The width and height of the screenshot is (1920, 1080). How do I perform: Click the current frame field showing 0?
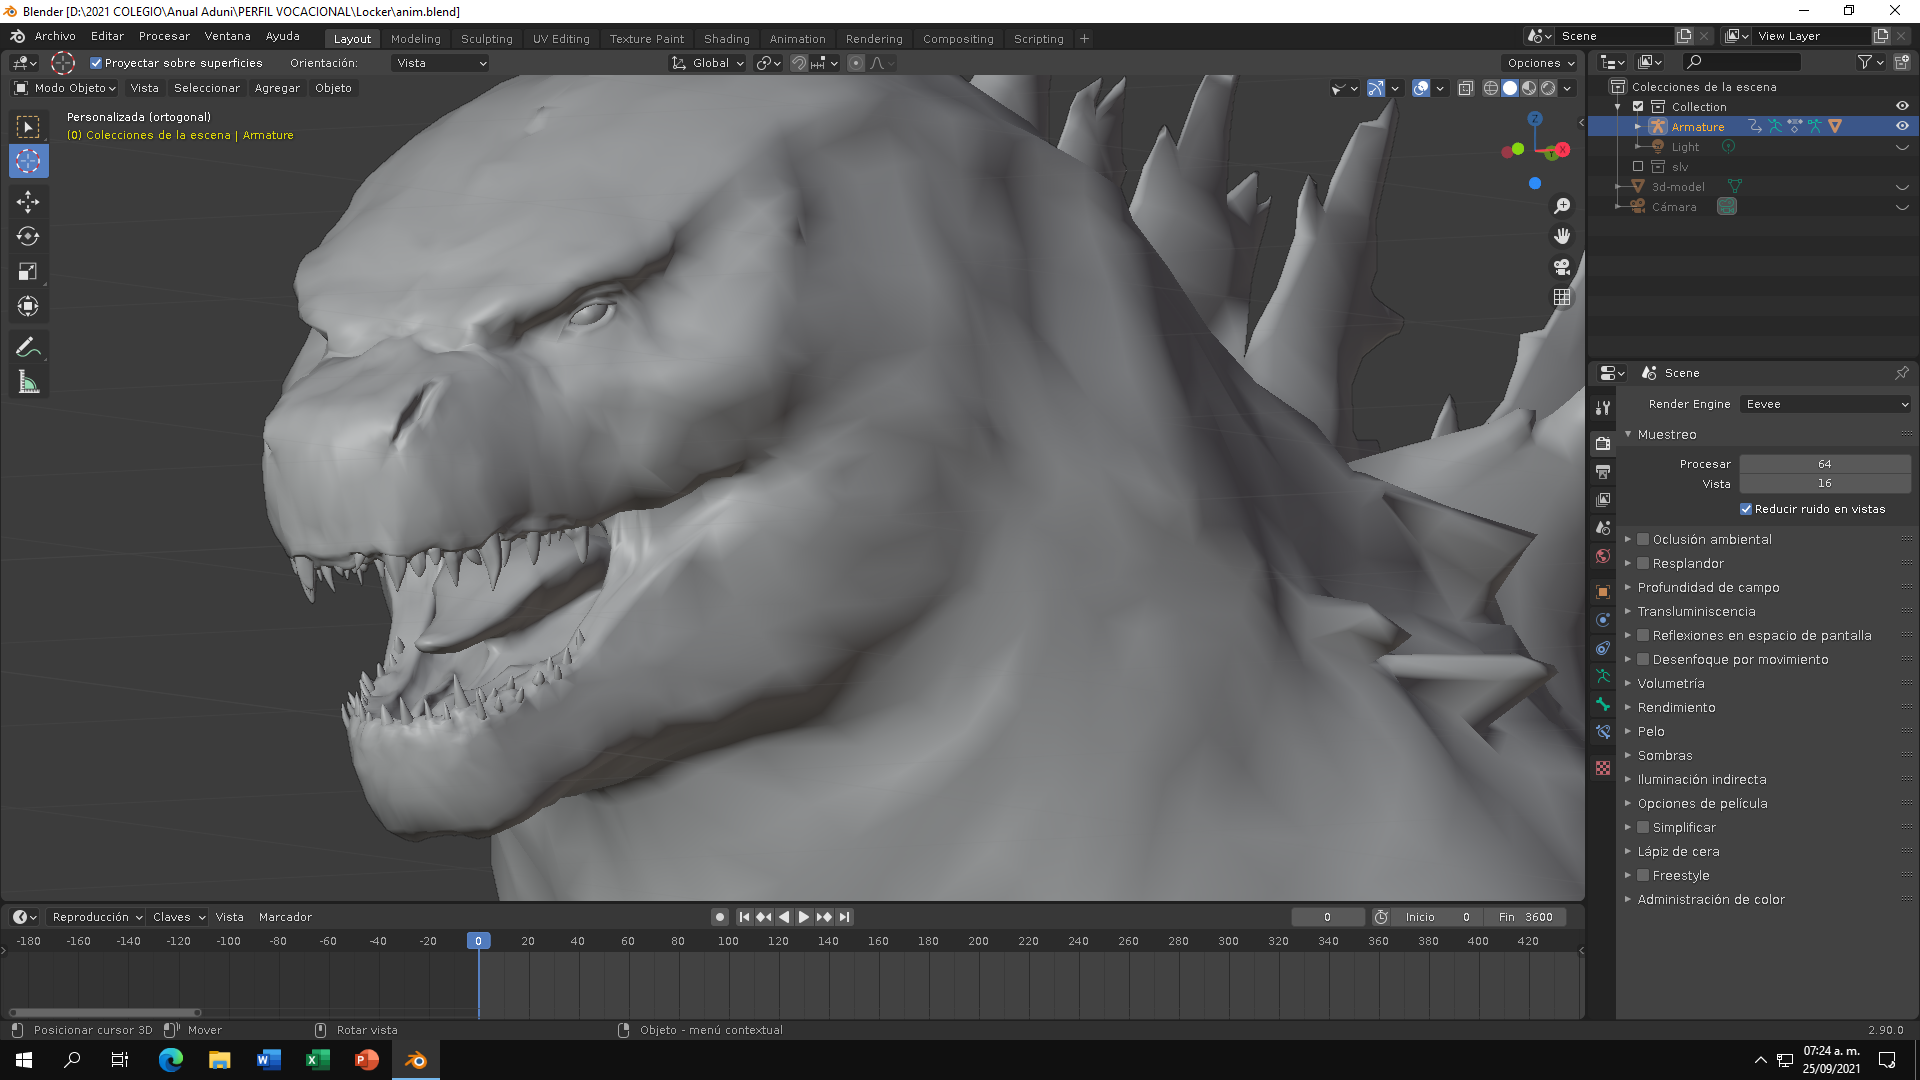tap(1327, 917)
